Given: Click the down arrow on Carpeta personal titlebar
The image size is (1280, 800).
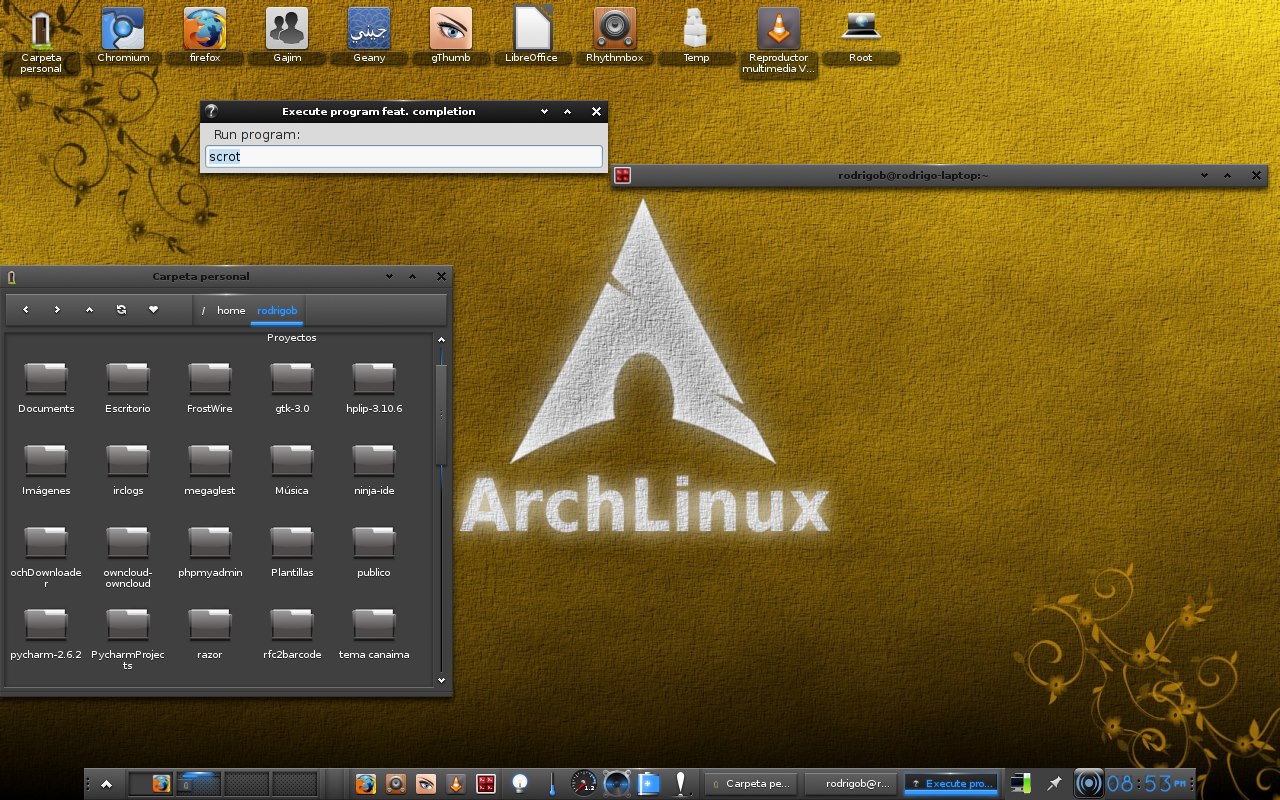Looking at the screenshot, I should pyautogui.click(x=389, y=276).
